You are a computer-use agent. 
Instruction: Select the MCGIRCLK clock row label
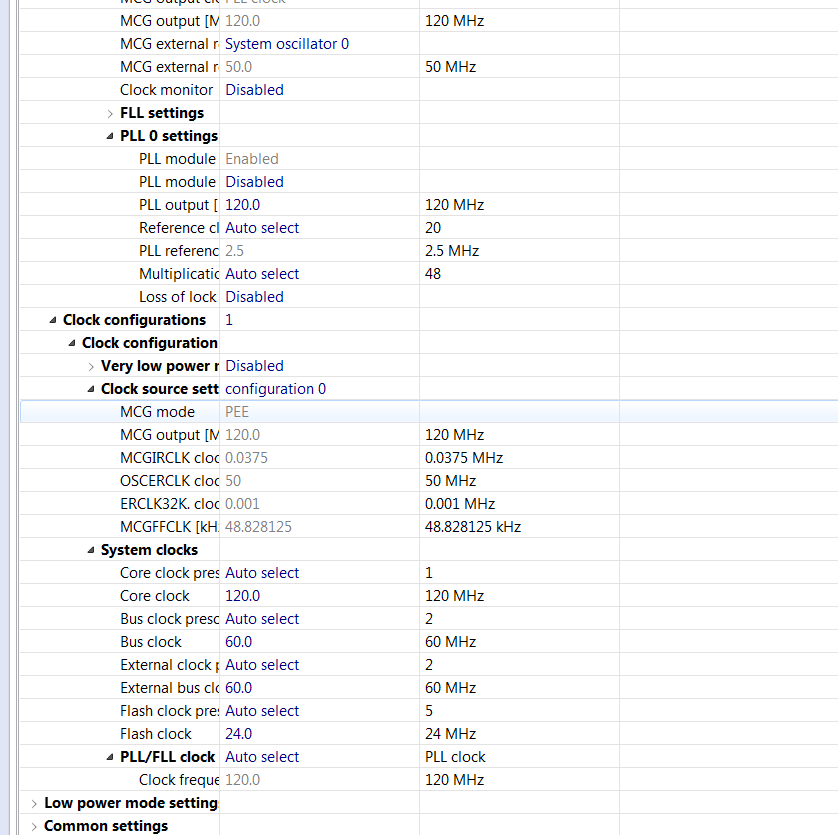(169, 458)
